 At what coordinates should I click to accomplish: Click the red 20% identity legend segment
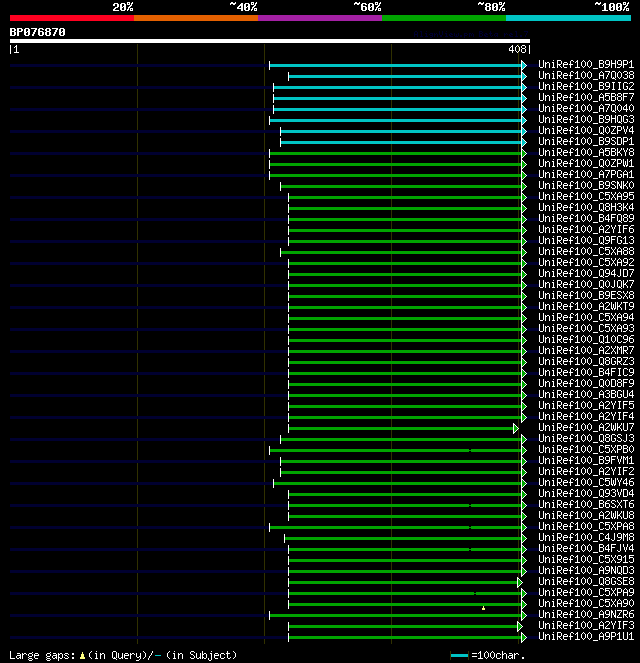72,18
